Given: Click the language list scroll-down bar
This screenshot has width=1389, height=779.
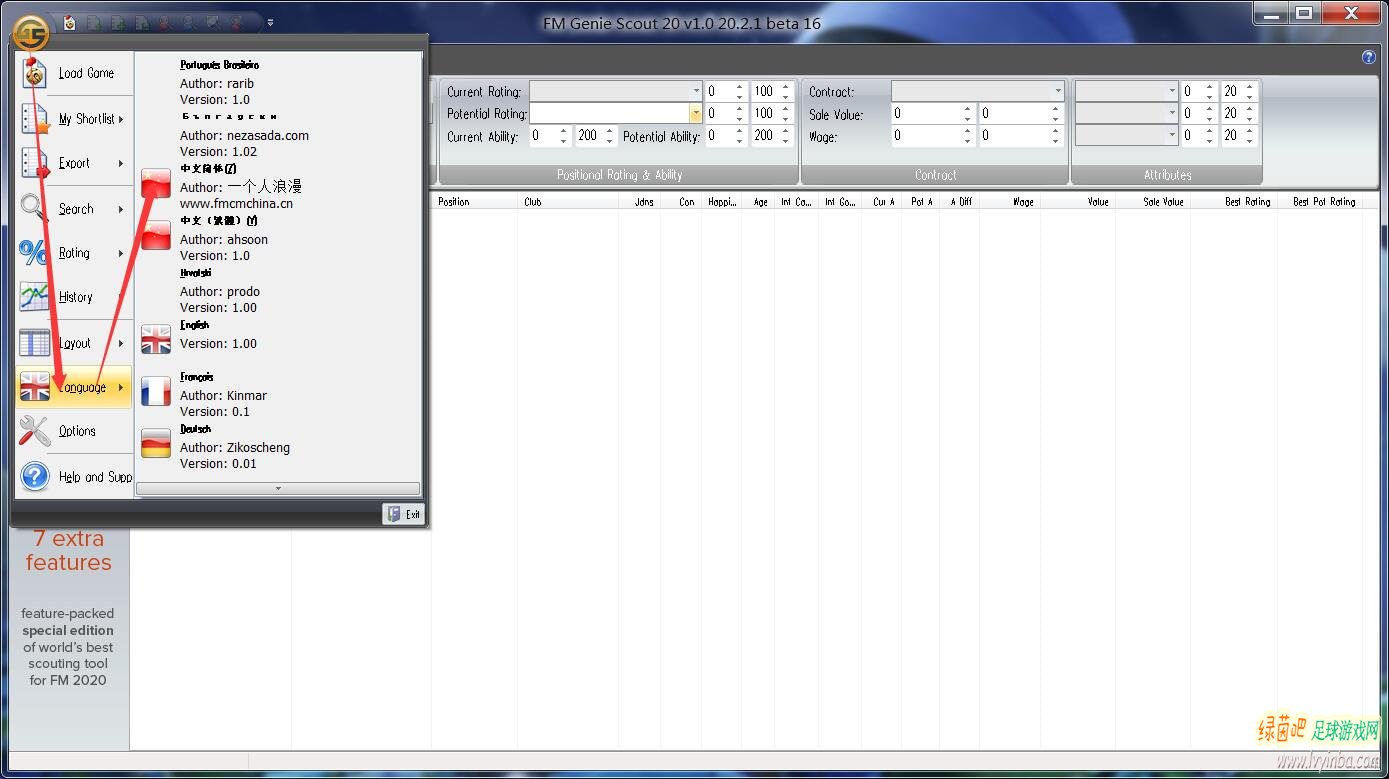Looking at the screenshot, I should pos(278,489).
